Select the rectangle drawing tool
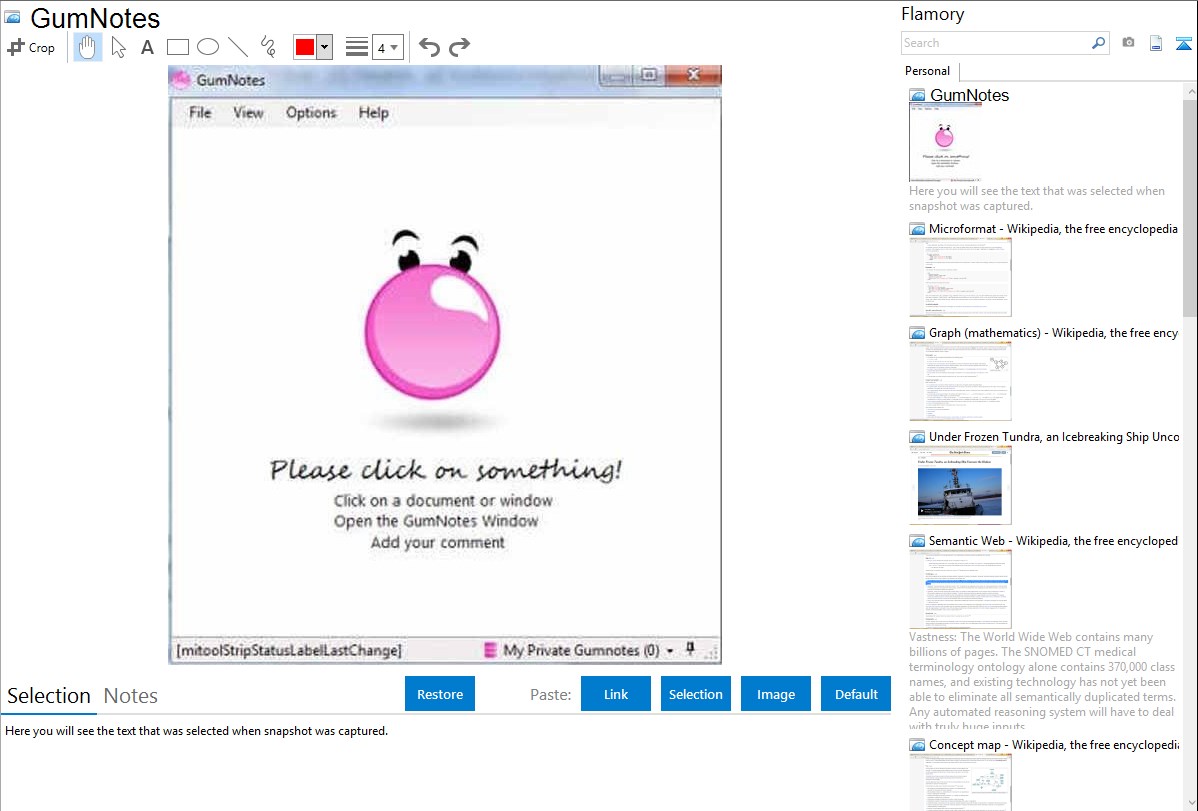1198x811 pixels. click(177, 47)
